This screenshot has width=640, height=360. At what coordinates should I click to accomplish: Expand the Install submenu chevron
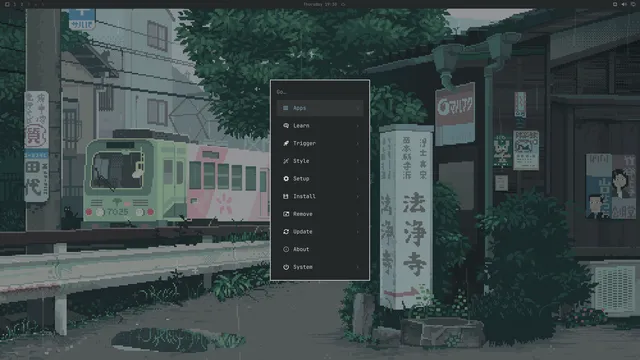coord(358,196)
